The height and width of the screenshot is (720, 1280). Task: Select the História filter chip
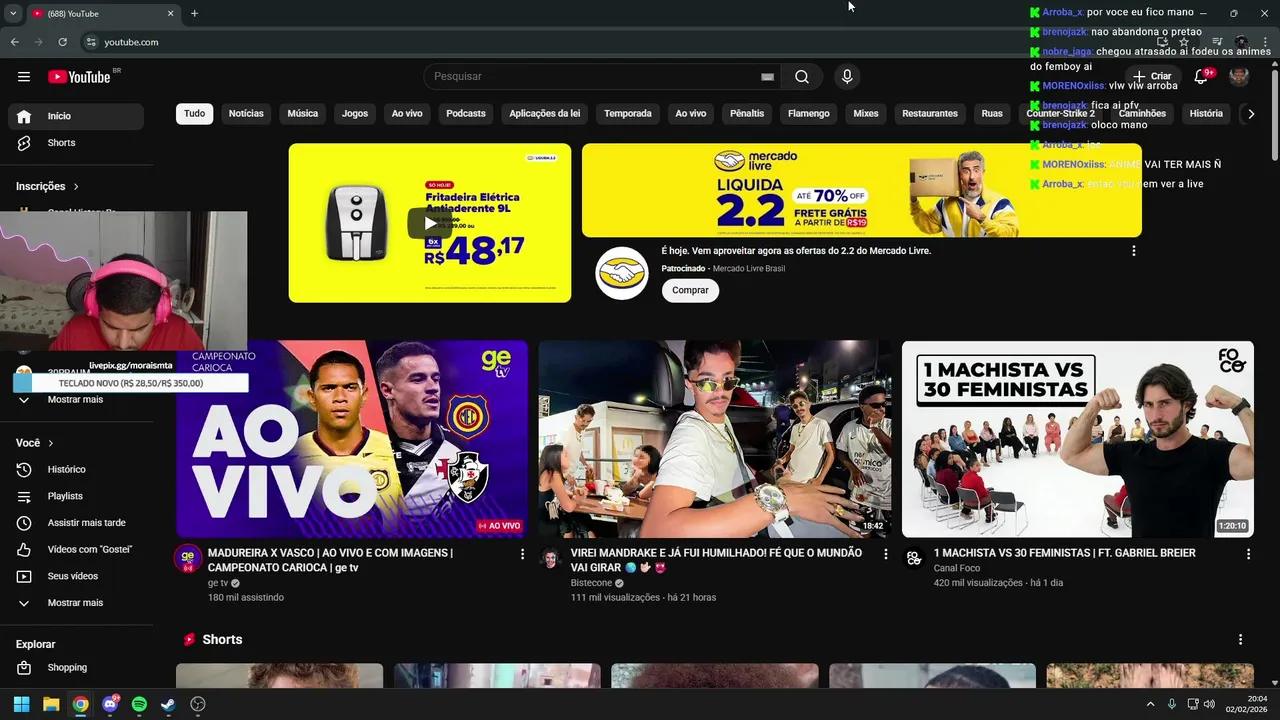click(1206, 114)
